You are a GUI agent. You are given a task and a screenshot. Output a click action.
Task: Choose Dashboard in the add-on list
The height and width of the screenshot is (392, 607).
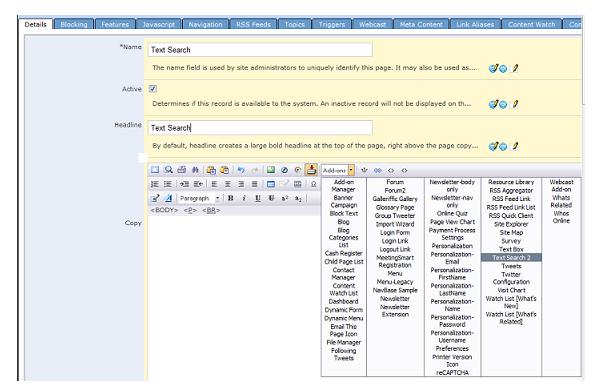[x=343, y=301]
